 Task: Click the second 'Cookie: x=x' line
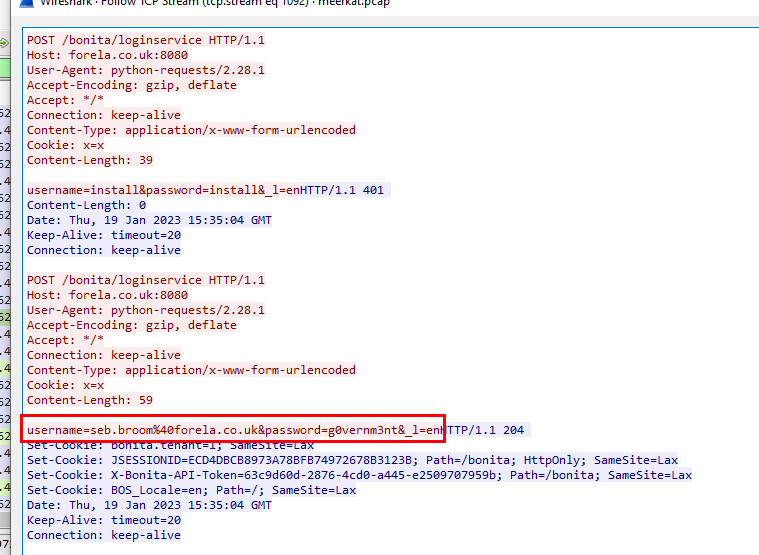point(65,385)
